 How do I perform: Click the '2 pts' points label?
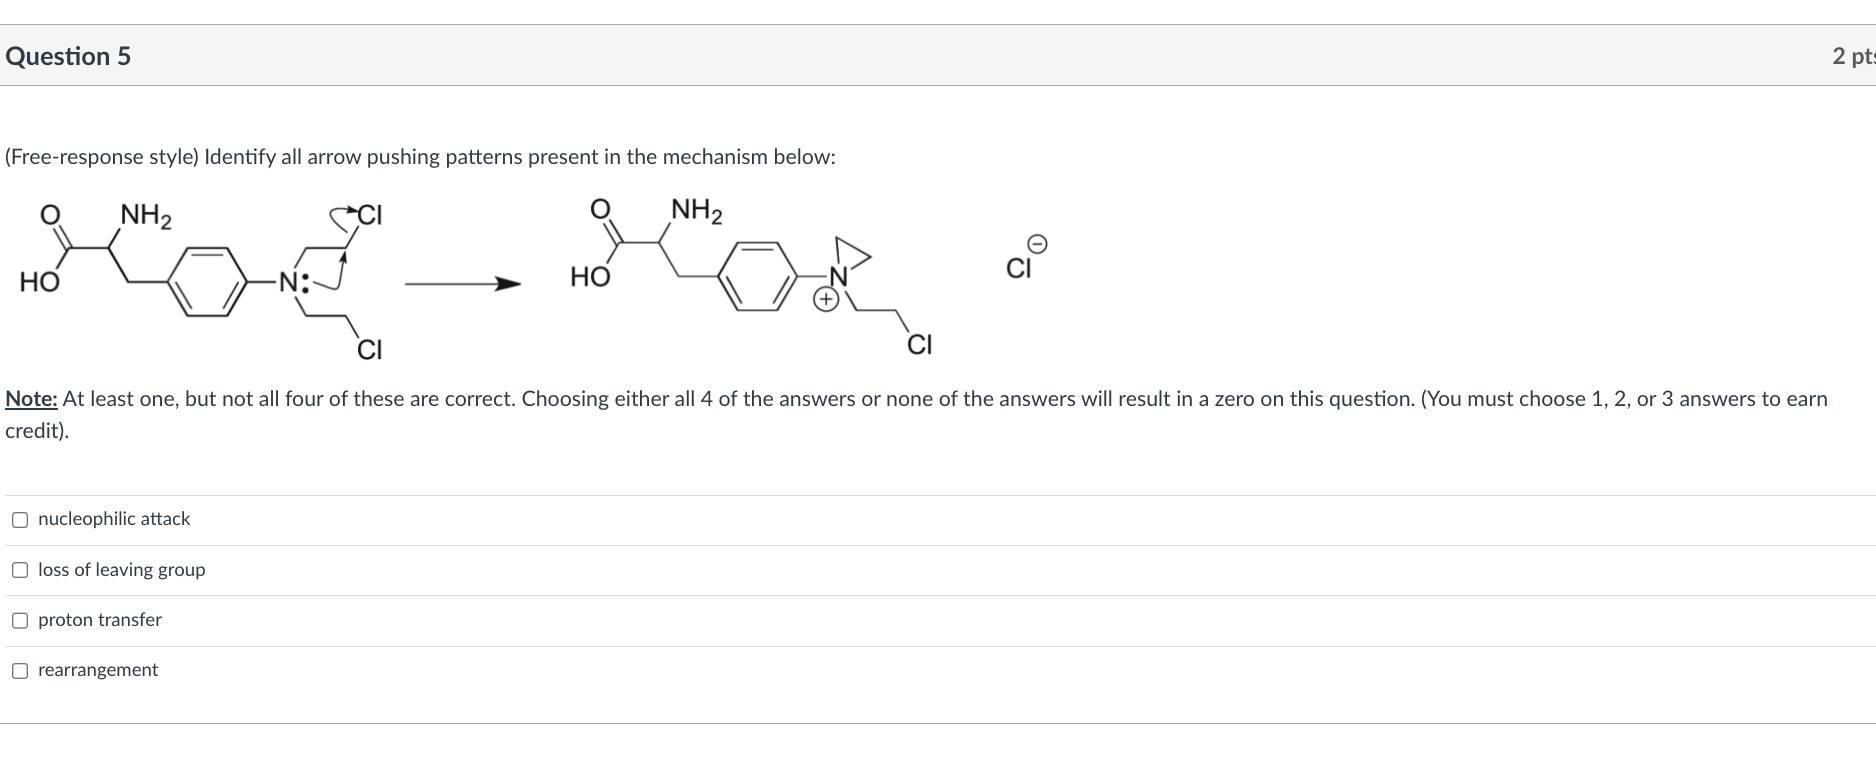tap(1853, 56)
